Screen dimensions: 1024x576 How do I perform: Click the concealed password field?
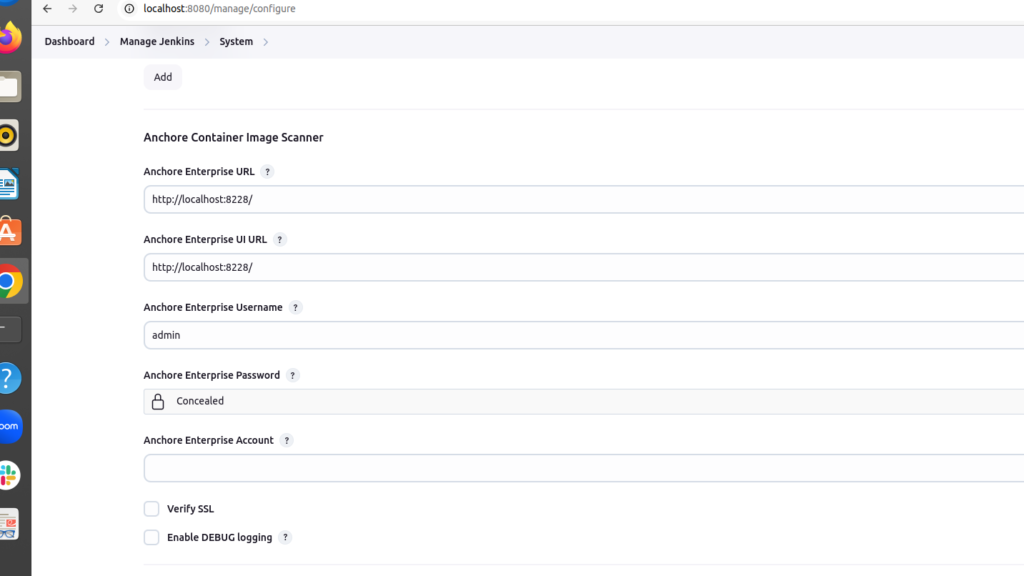pyautogui.click(x=584, y=402)
